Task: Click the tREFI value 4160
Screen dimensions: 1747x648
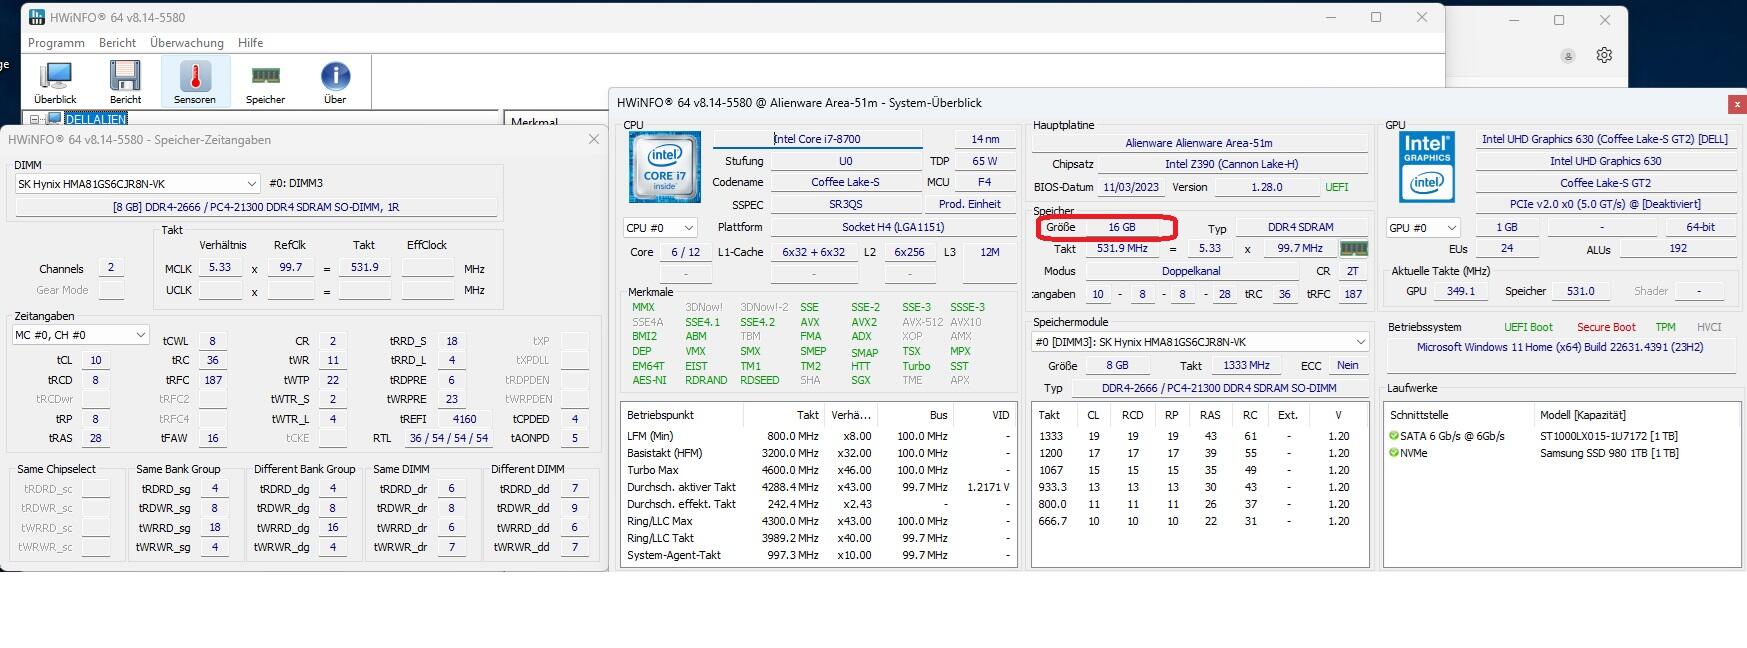Action: click(464, 419)
